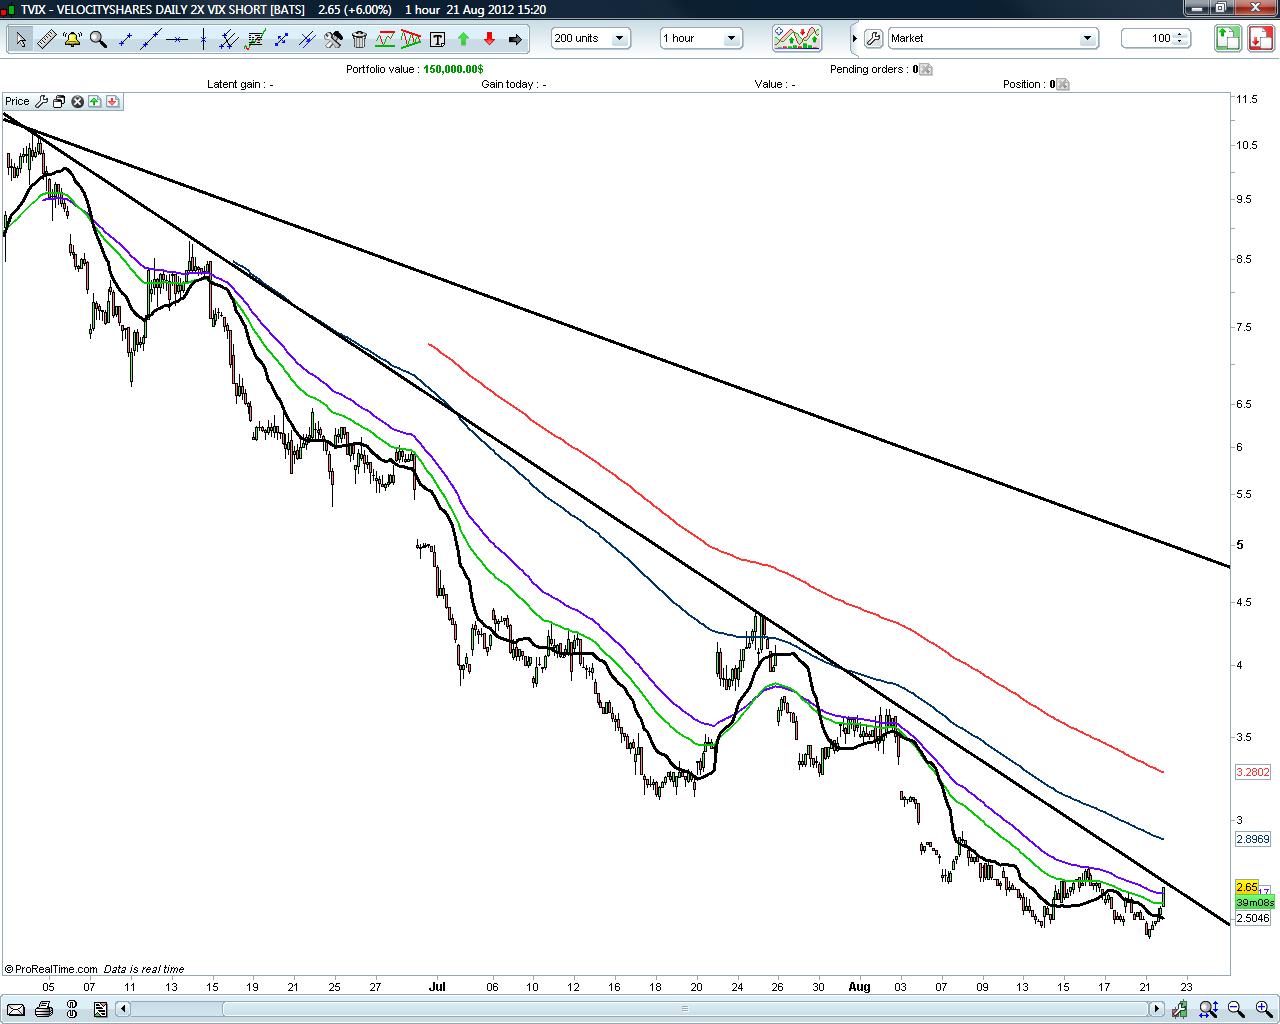The image size is (1280, 1024).
Task: Click the Portfolio value 150,000.00$ text
Action: (x=415, y=69)
